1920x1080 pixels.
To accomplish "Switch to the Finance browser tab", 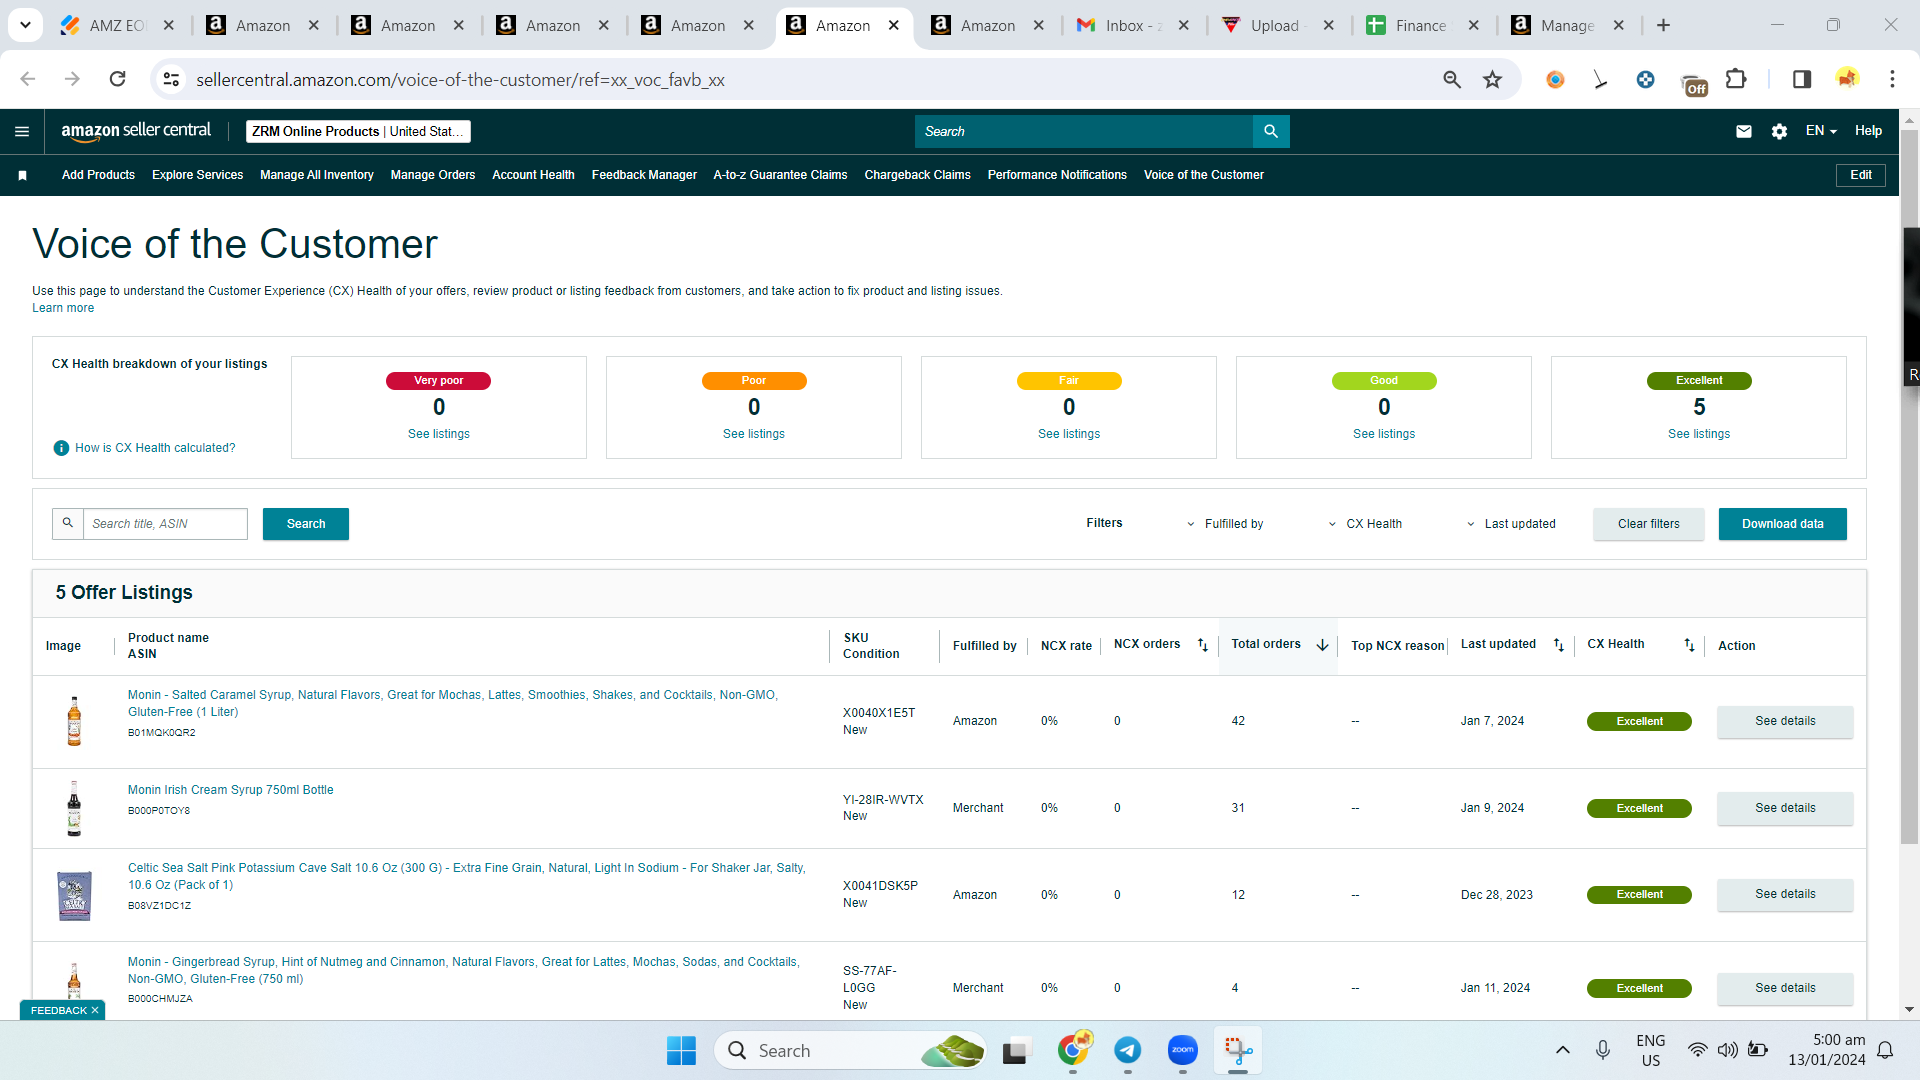I will click(1424, 25).
